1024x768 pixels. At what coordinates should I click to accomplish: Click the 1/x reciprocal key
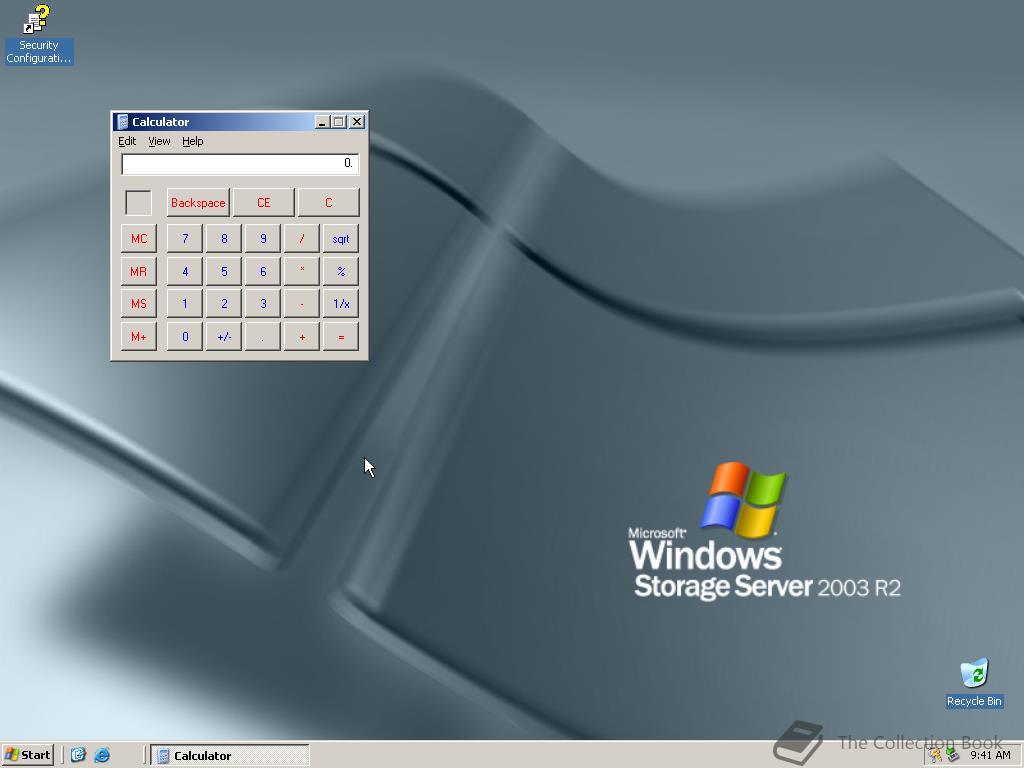(x=341, y=304)
